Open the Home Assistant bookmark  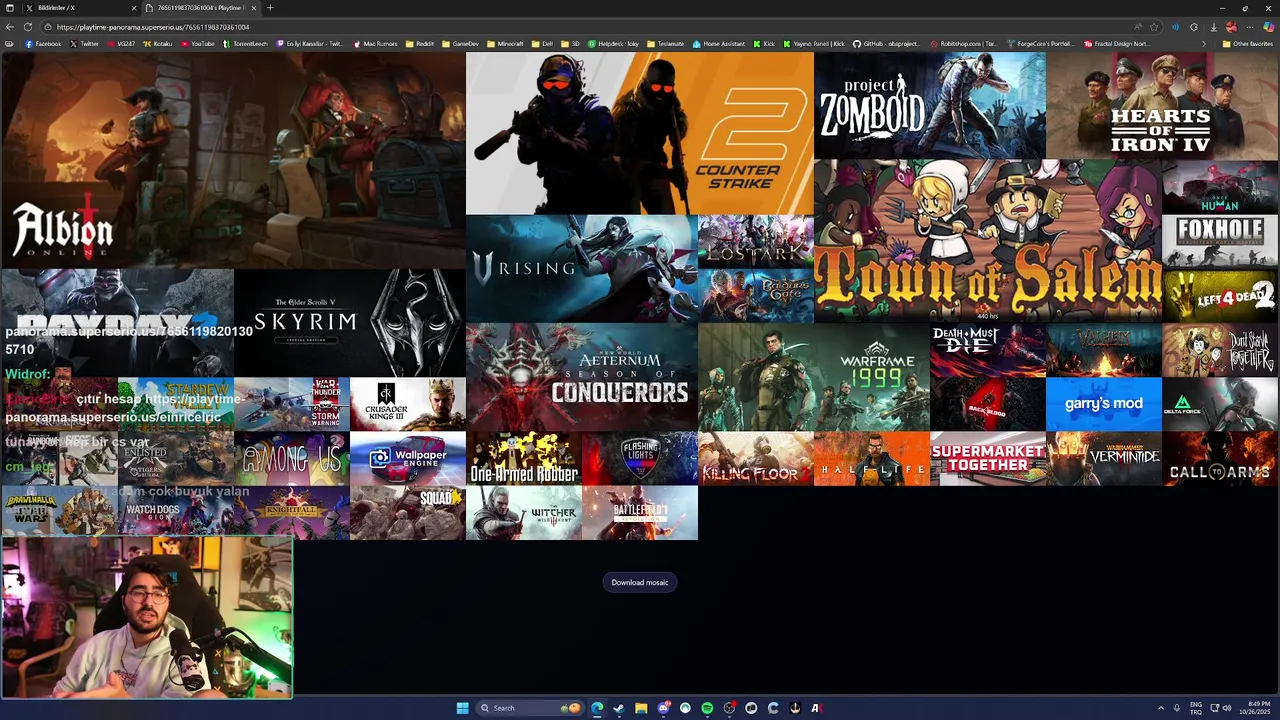(719, 44)
